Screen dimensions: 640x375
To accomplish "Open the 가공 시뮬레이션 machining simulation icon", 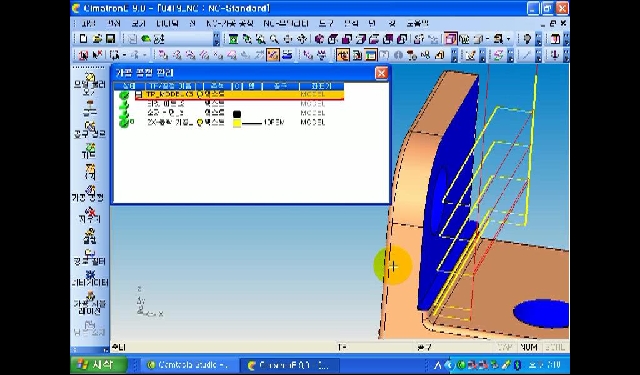I will pyautogui.click(x=89, y=303).
